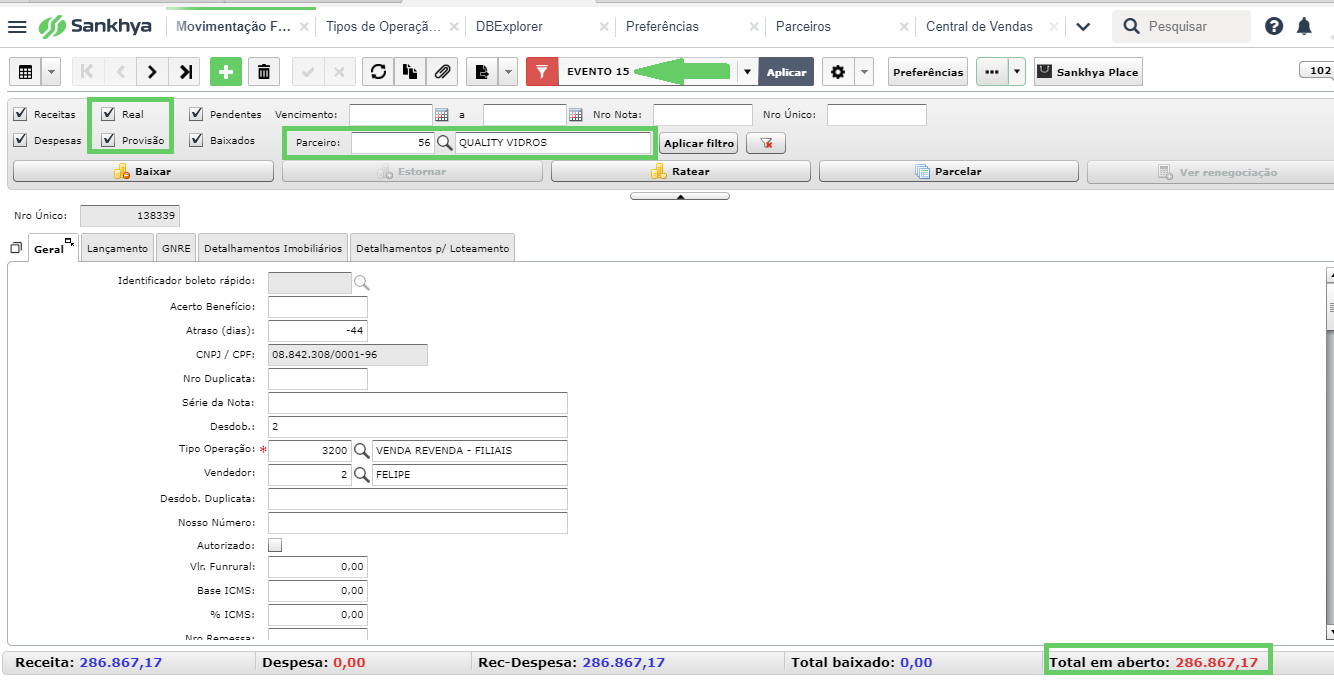The image size is (1334, 680).
Task: Switch to the Lançamento tab
Action: 117,248
